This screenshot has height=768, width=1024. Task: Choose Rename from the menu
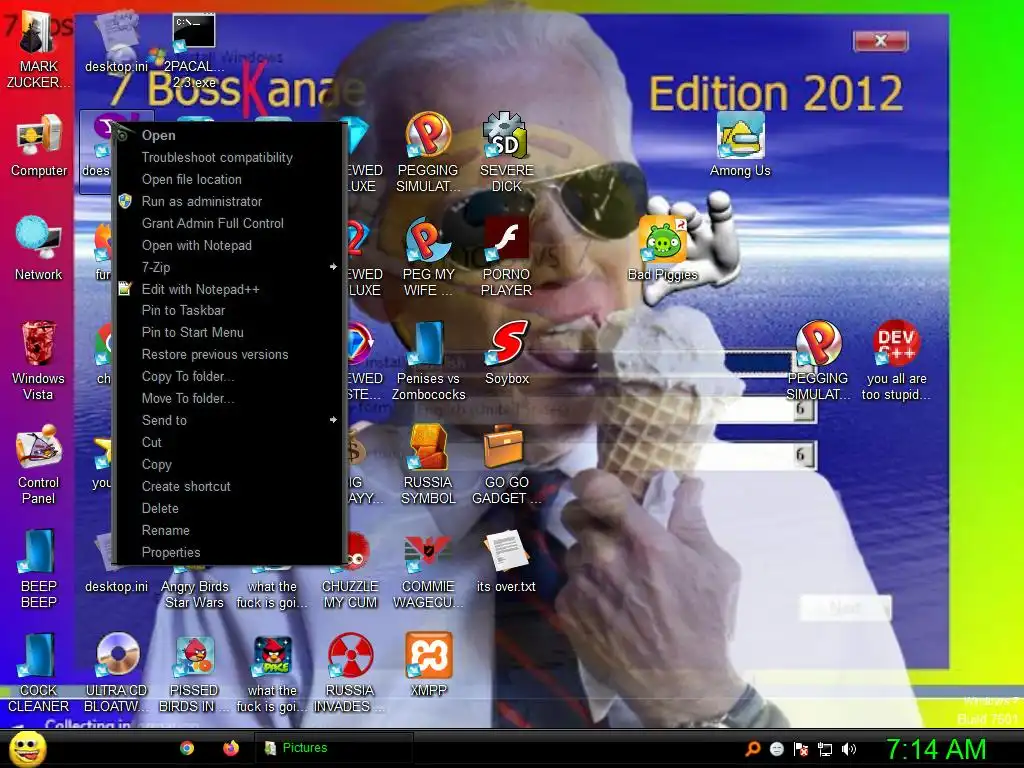[x=229, y=531]
